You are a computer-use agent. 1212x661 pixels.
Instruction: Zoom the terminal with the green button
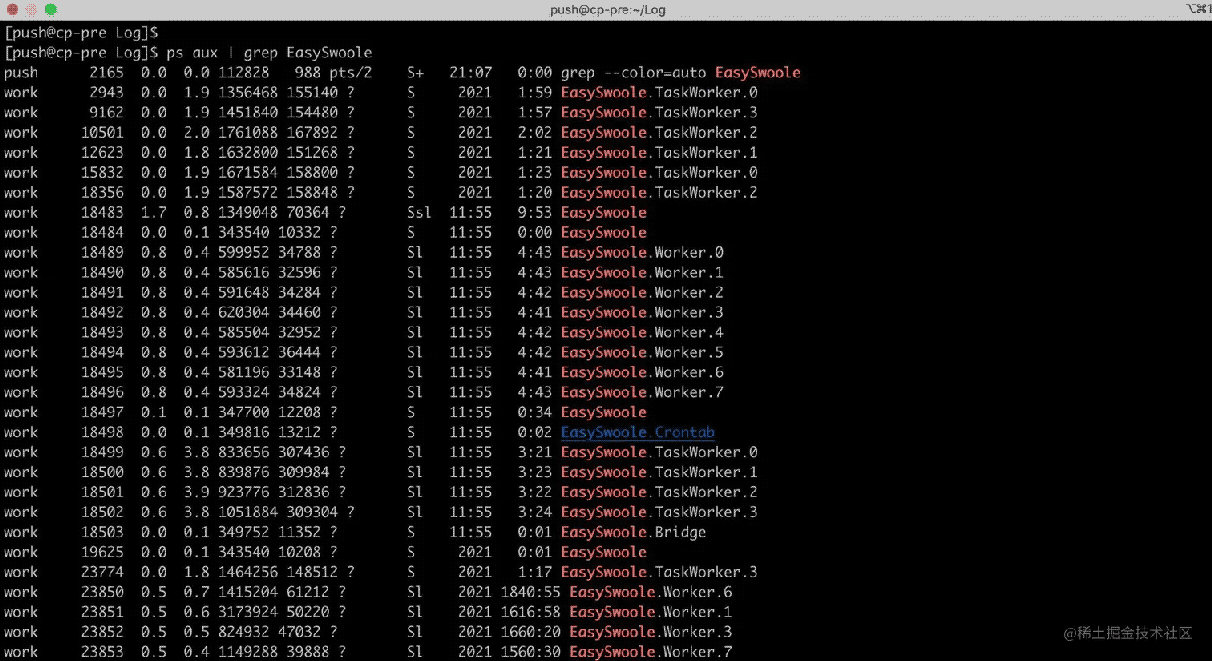(x=50, y=10)
